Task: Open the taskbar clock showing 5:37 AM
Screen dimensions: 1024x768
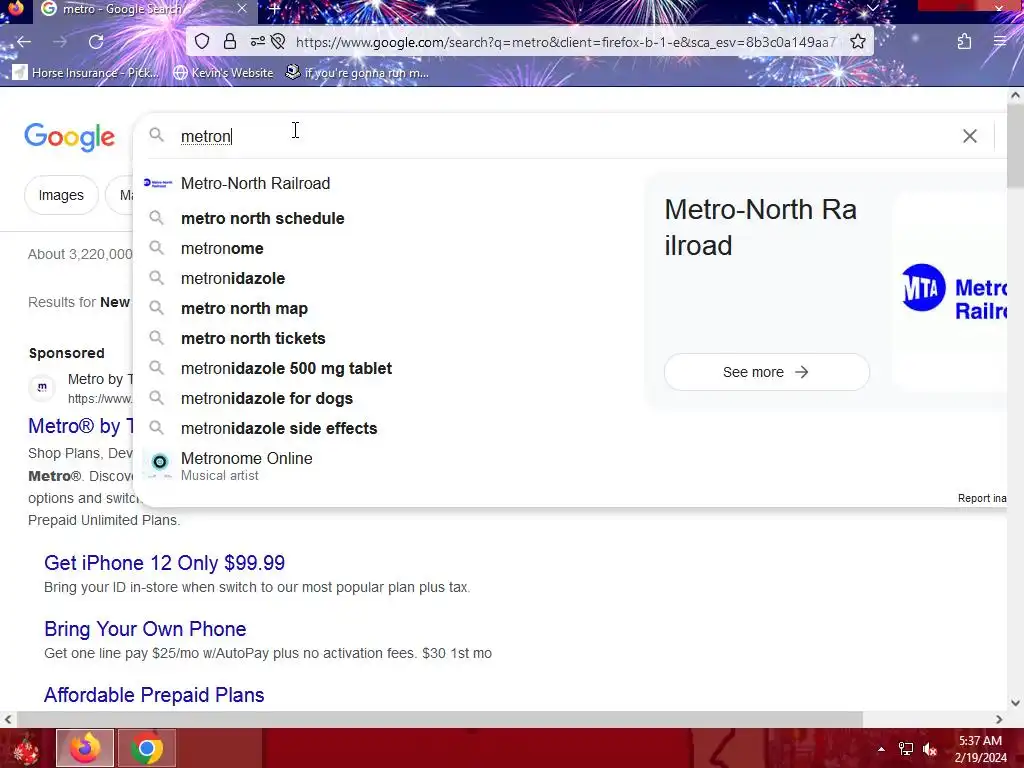Action: (x=980, y=749)
